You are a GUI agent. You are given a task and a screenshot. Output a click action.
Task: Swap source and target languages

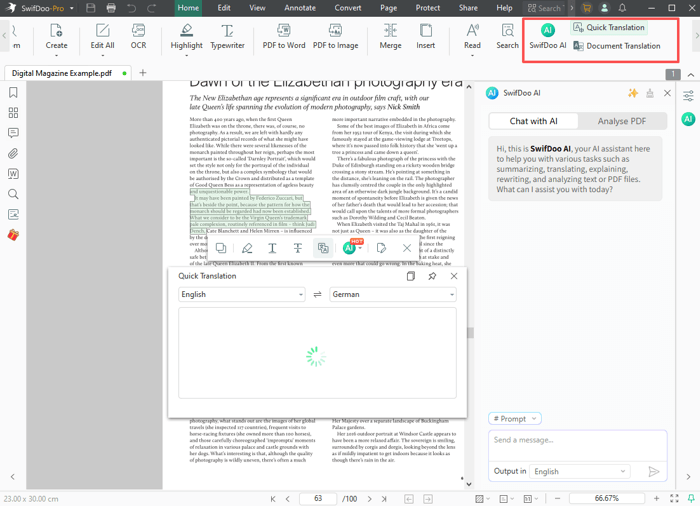[317, 295]
